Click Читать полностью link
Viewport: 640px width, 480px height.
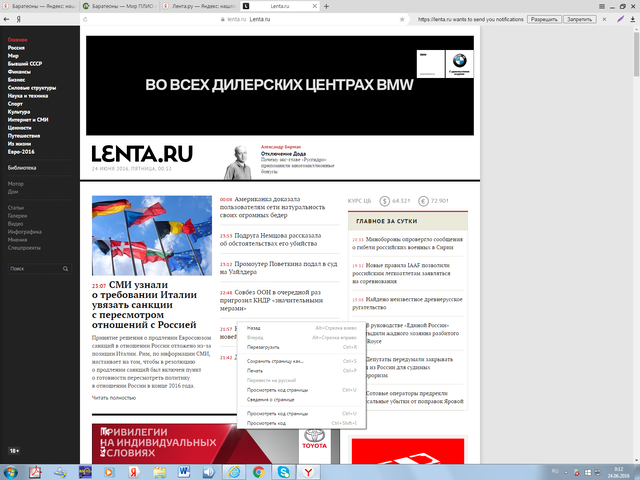[x=114, y=398]
